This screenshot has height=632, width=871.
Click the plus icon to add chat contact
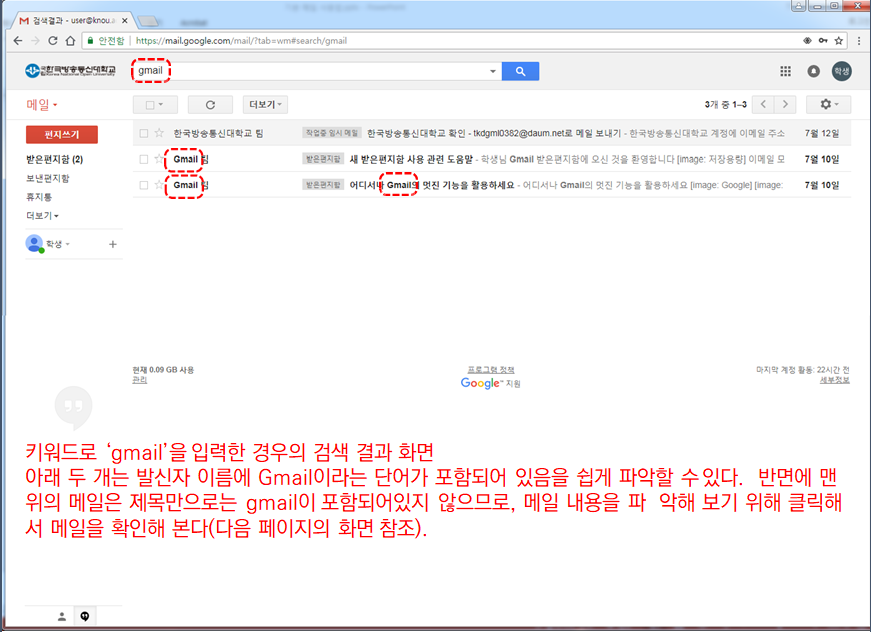(113, 244)
